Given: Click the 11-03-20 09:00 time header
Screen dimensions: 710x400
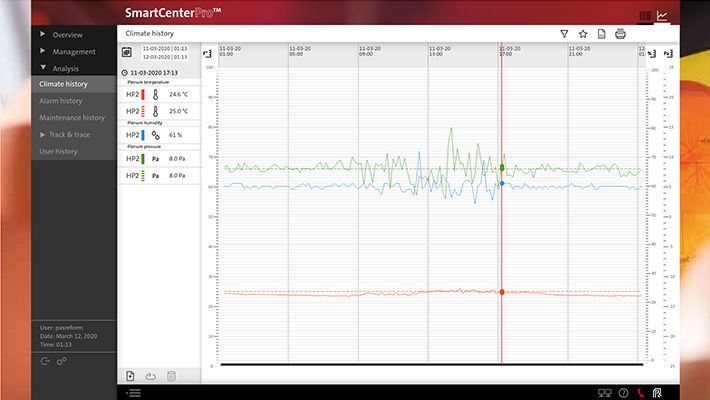Looking at the screenshot, I should coord(370,51).
